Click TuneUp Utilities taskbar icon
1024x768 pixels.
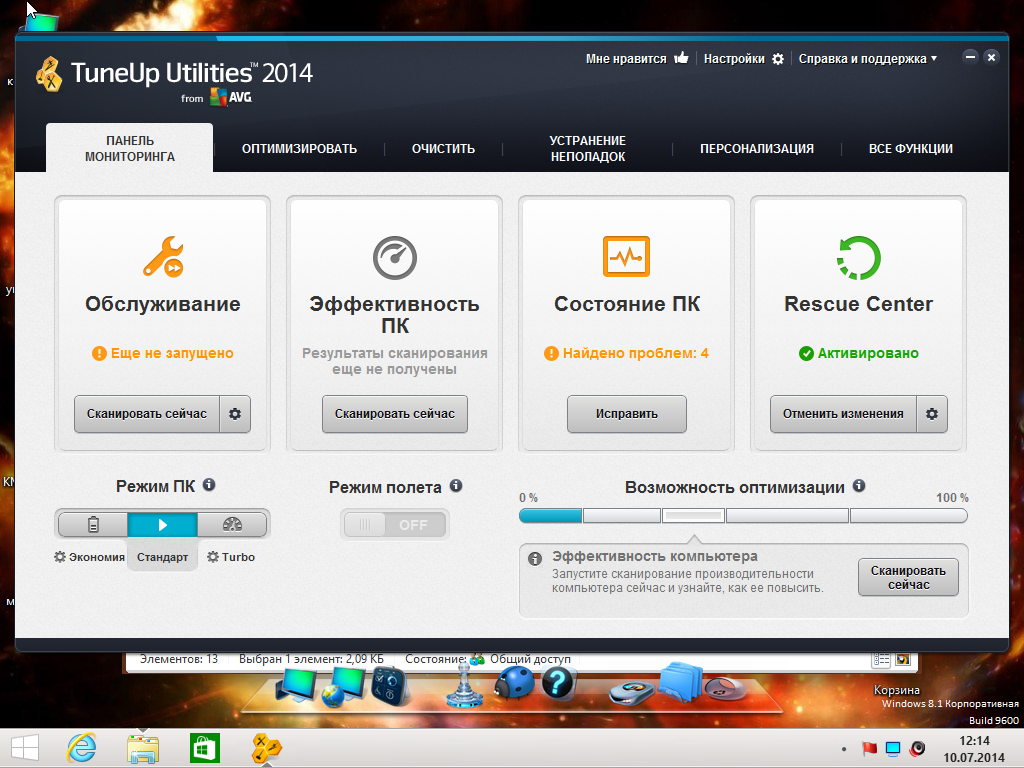[266, 748]
